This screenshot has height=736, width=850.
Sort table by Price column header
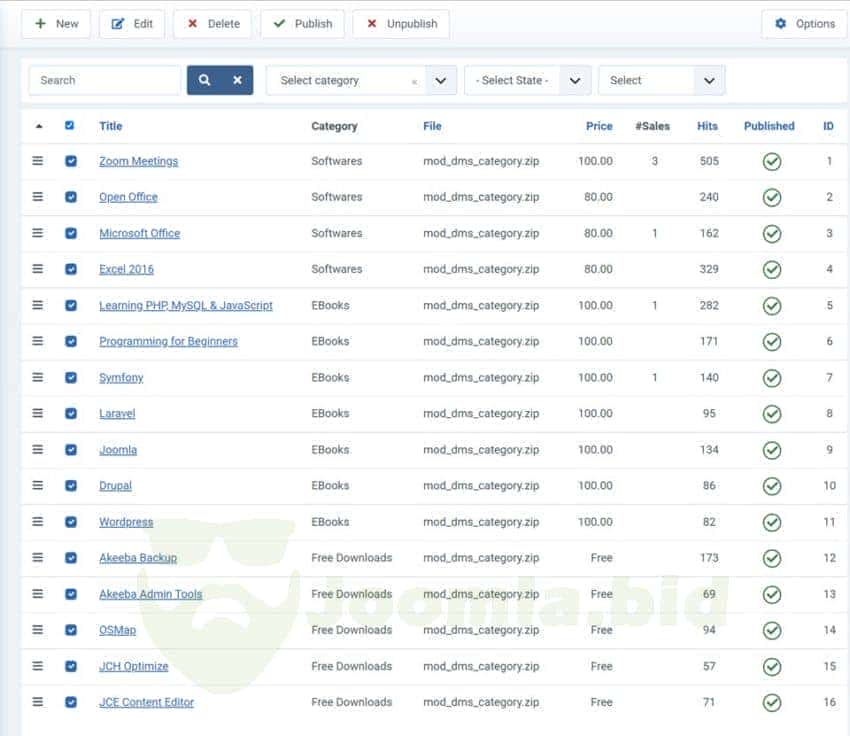(x=599, y=126)
